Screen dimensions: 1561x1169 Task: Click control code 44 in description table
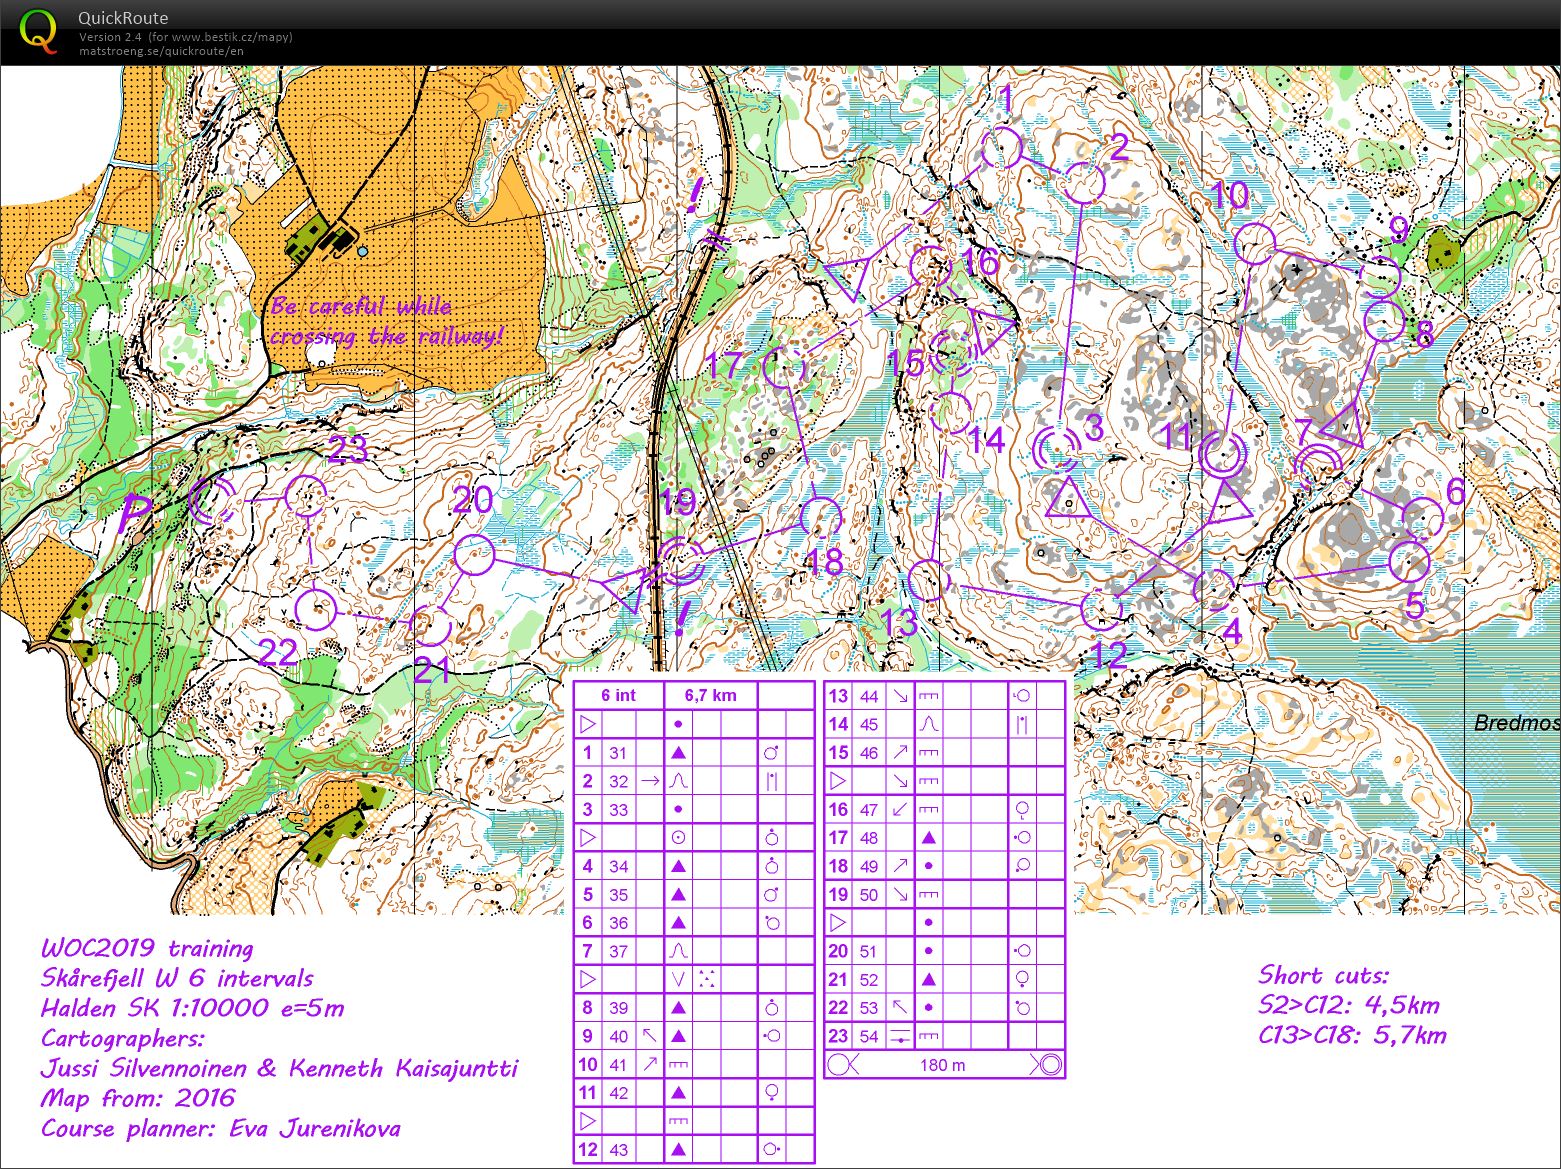pyautogui.click(x=869, y=696)
